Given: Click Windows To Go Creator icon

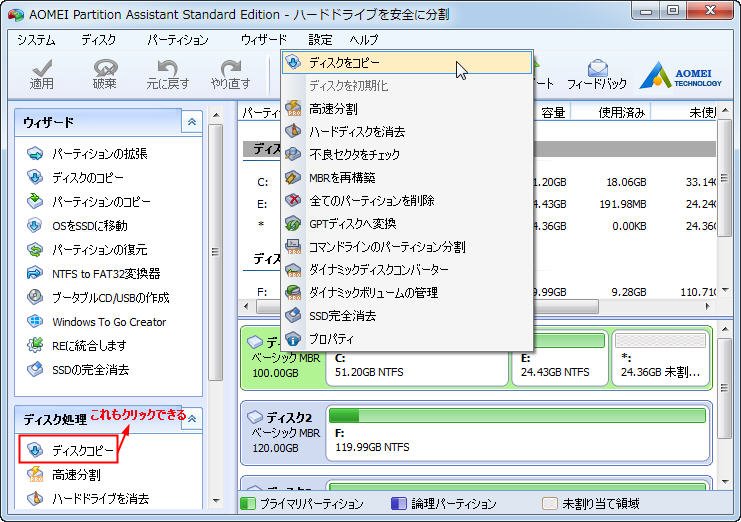Looking at the screenshot, I should pyautogui.click(x=35, y=321).
